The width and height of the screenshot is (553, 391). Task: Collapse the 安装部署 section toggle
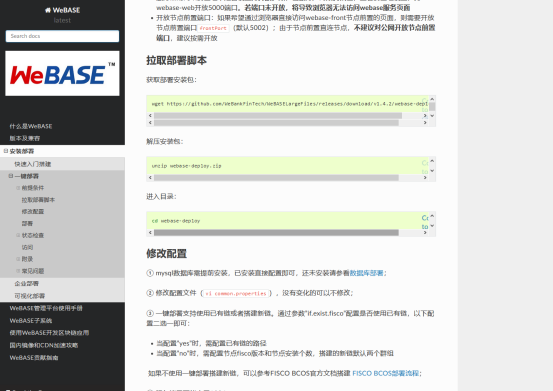click(x=6, y=151)
